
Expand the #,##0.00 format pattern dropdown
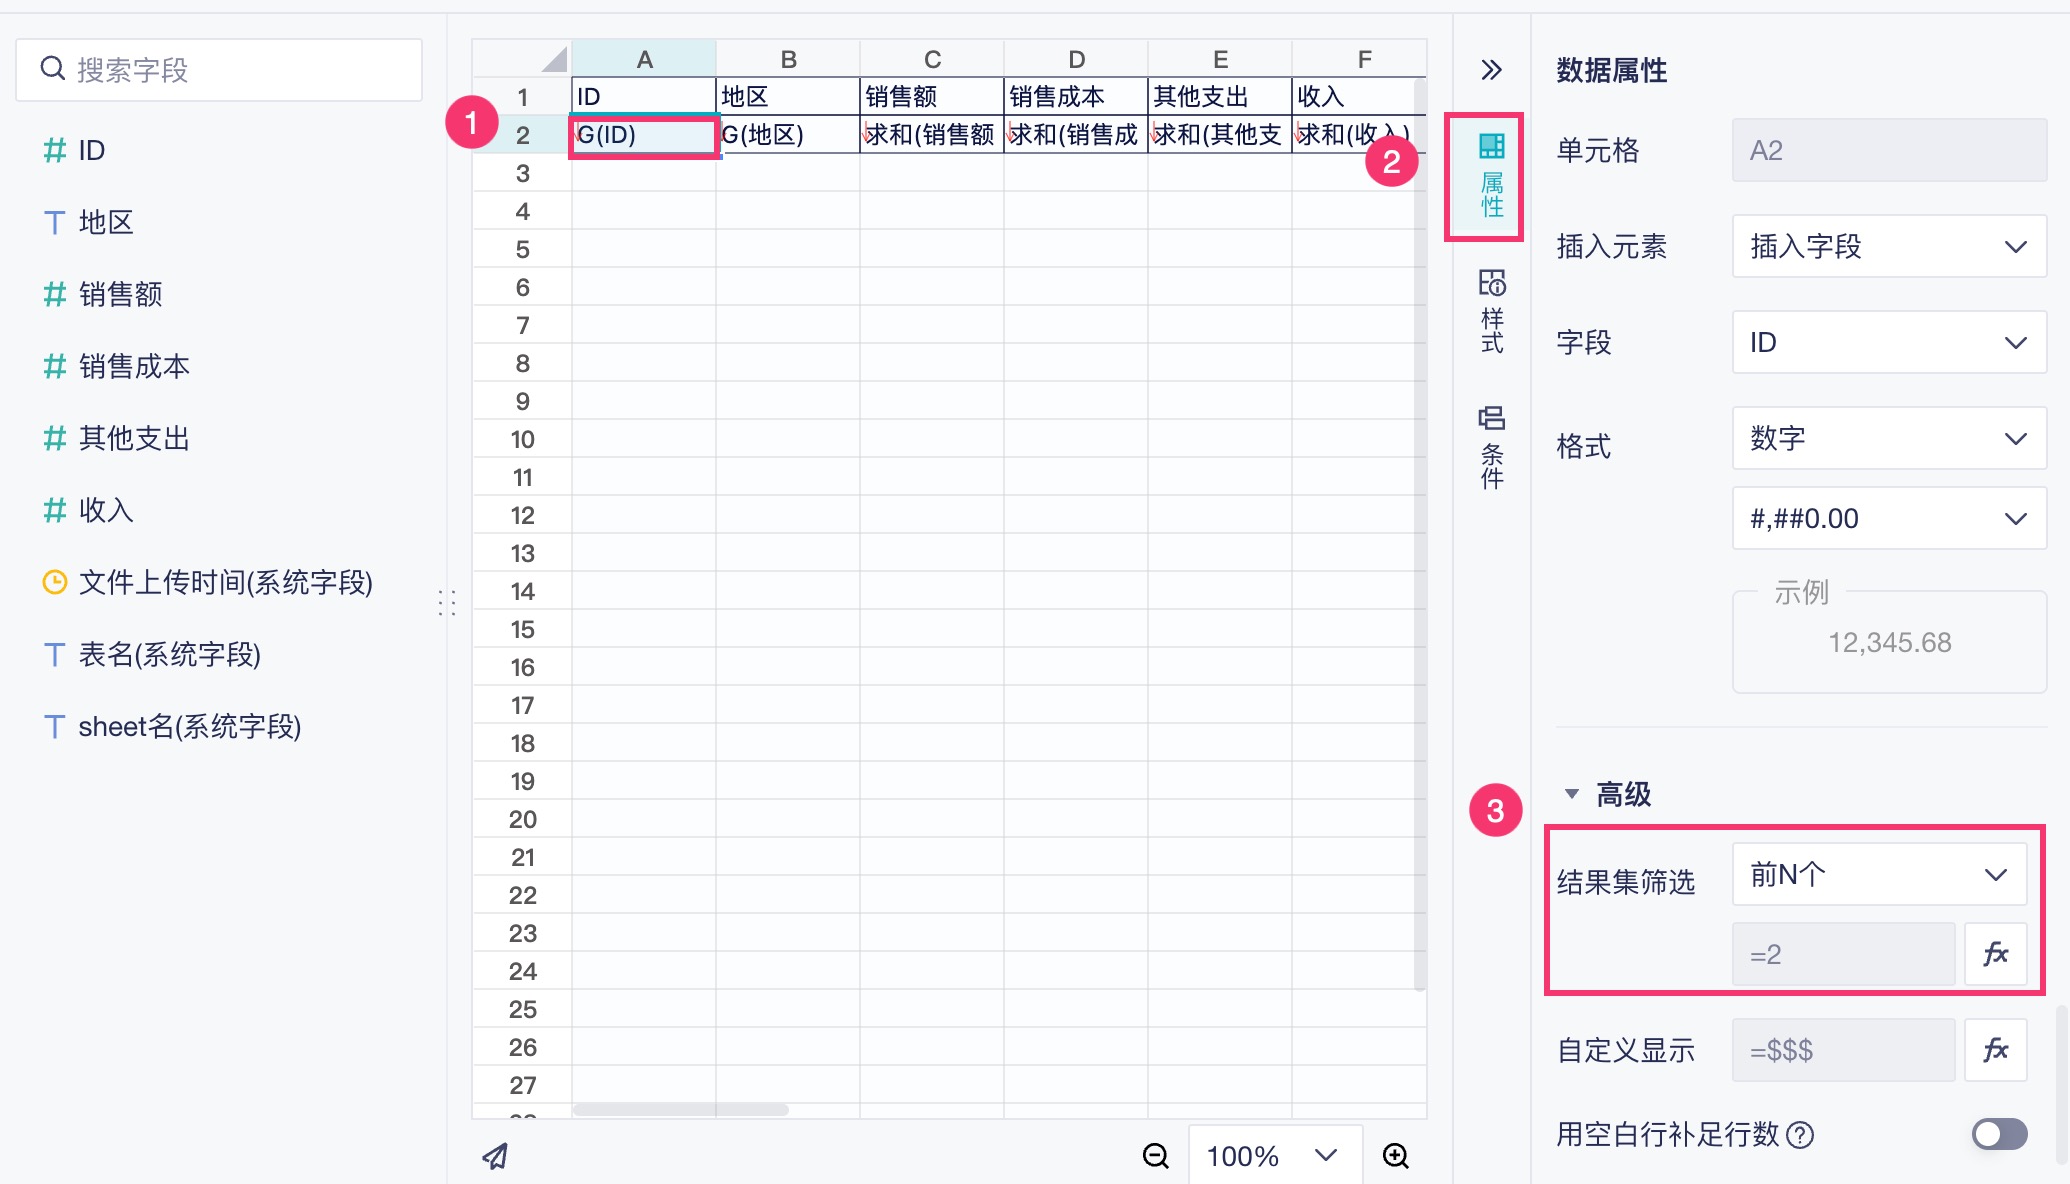pos(1888,518)
